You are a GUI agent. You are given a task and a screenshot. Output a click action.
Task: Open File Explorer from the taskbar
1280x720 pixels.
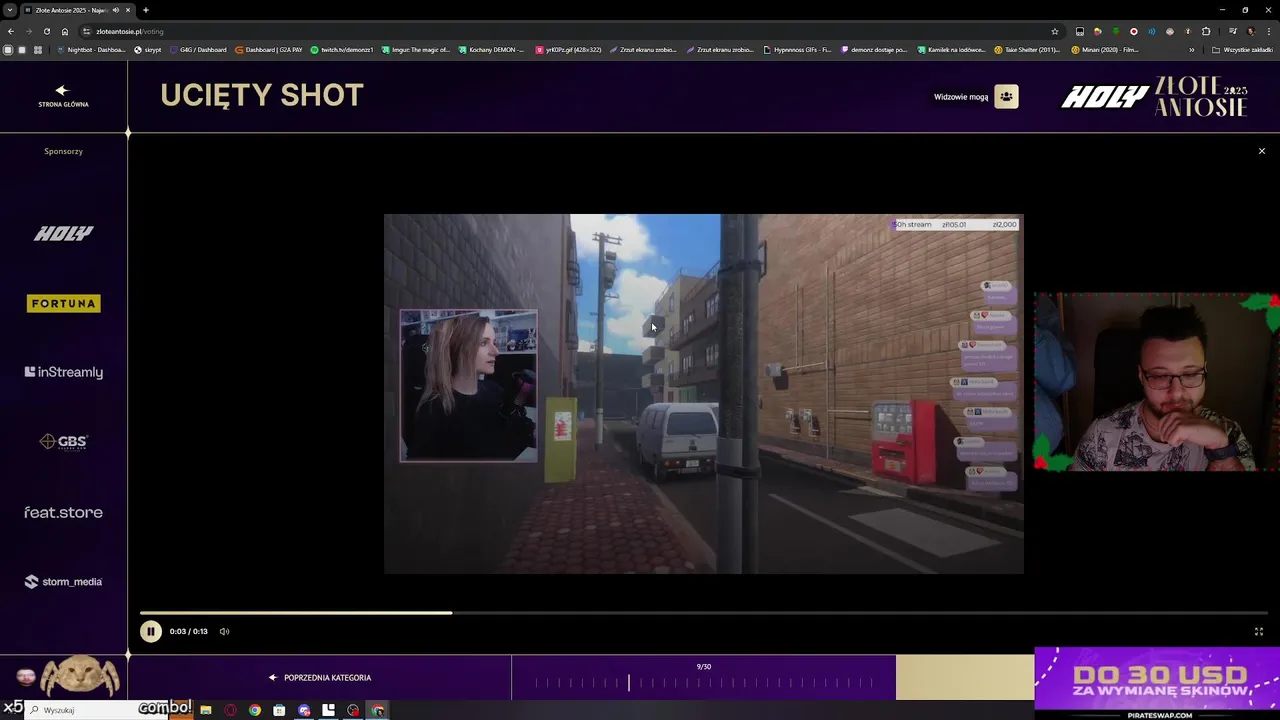click(206, 710)
